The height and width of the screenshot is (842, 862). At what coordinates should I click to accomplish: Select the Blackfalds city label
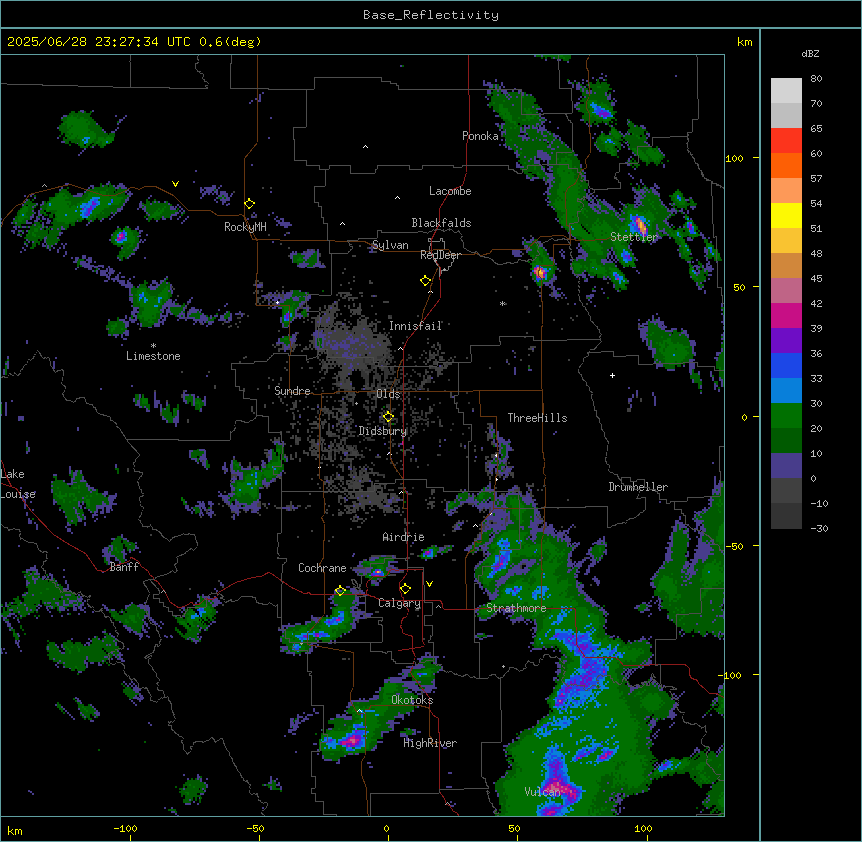tap(441, 223)
